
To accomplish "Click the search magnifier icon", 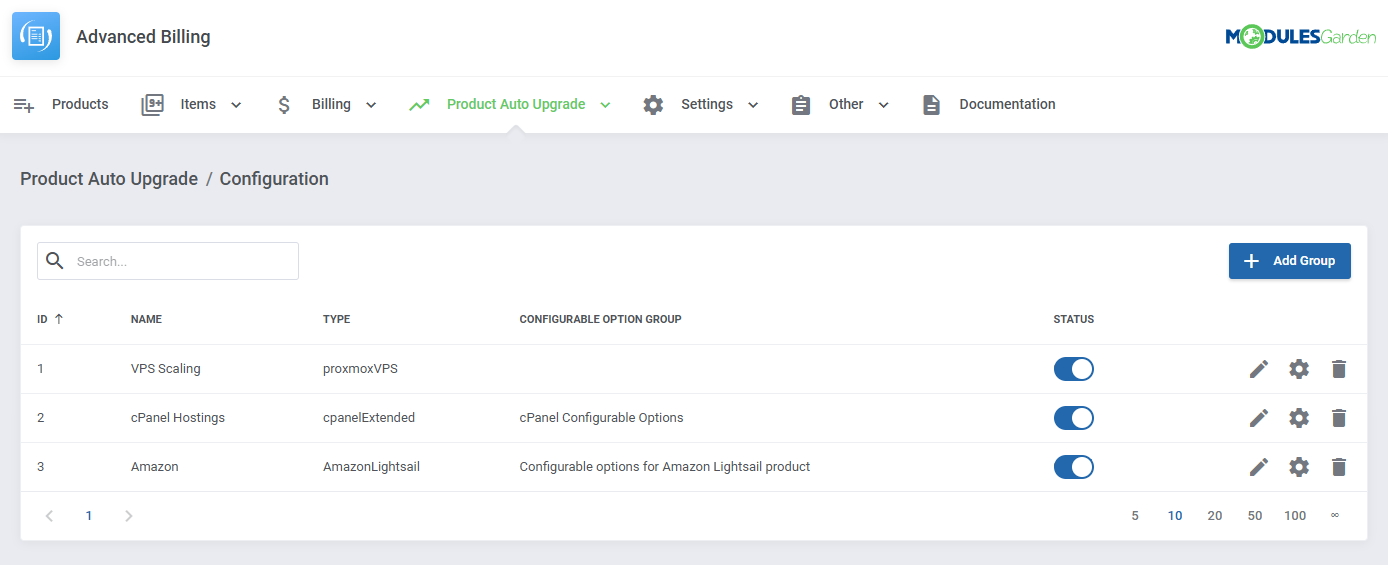I will point(56,261).
